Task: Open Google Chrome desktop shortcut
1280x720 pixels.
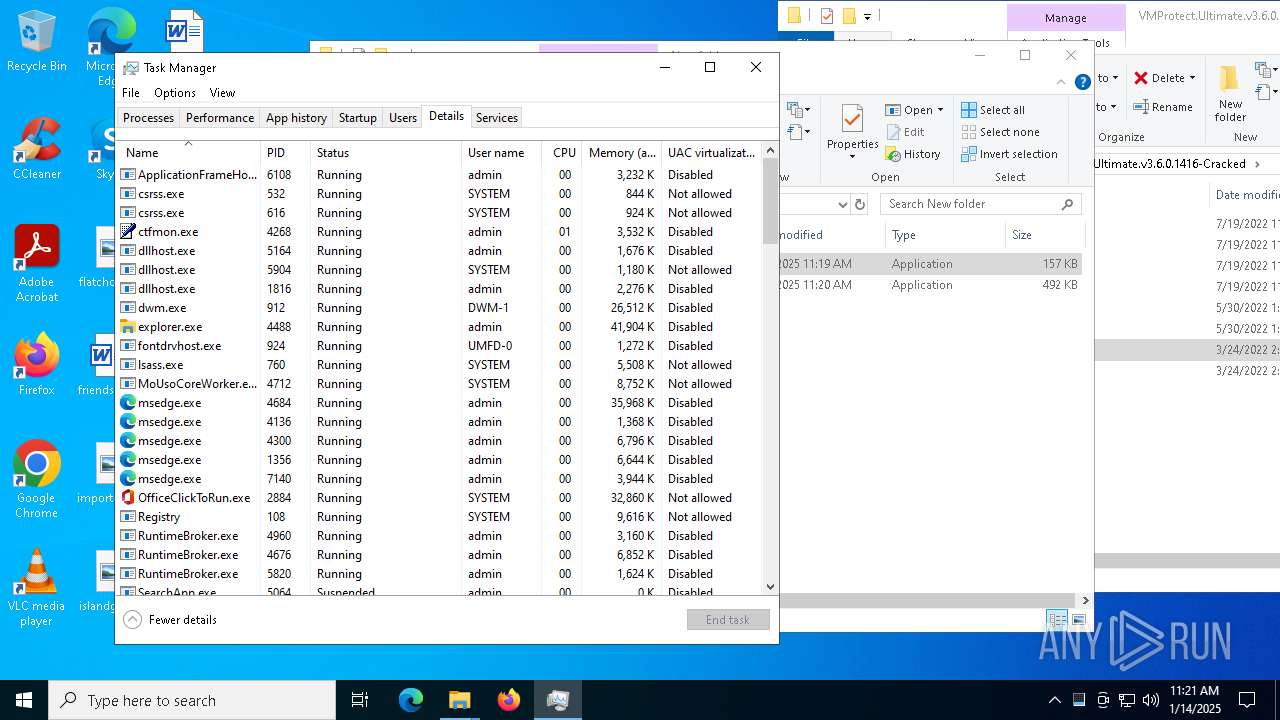Action: coord(36,479)
